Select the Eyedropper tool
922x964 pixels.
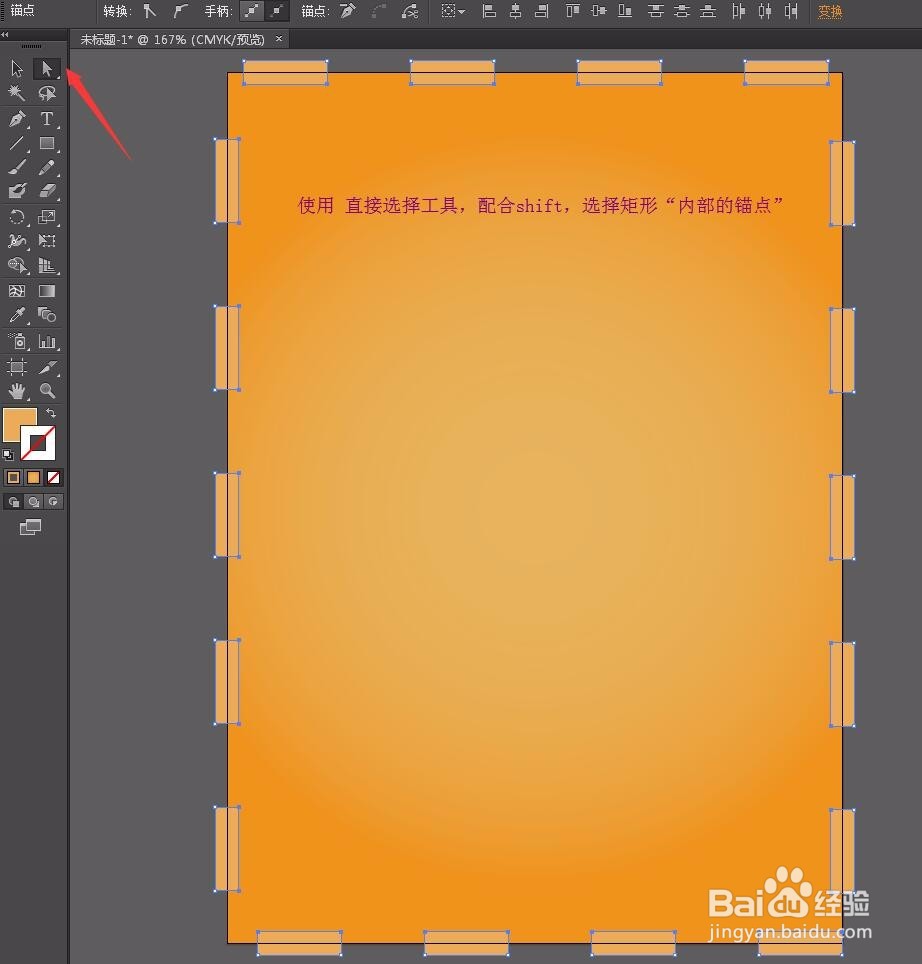tap(17, 315)
